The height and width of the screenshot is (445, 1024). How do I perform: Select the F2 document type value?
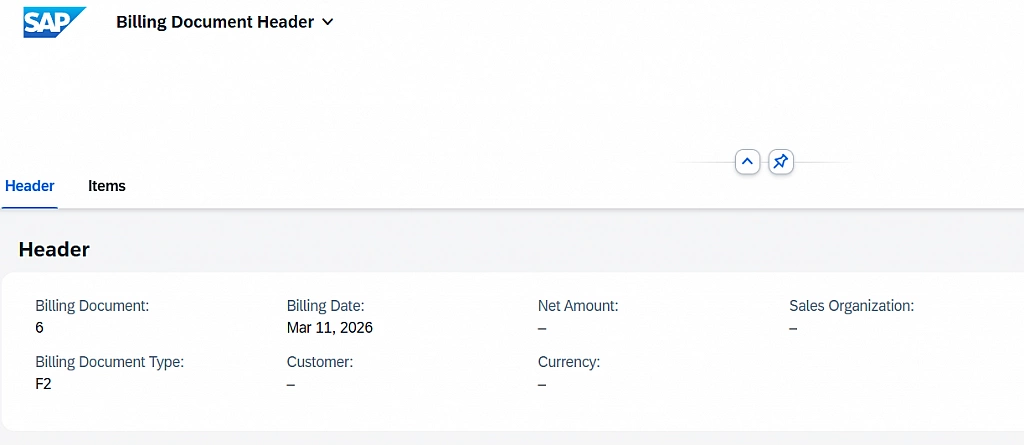(x=43, y=384)
